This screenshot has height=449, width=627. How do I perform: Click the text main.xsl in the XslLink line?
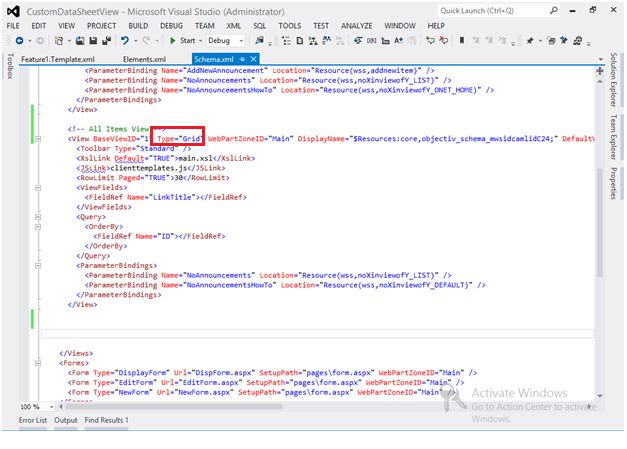[x=196, y=158]
